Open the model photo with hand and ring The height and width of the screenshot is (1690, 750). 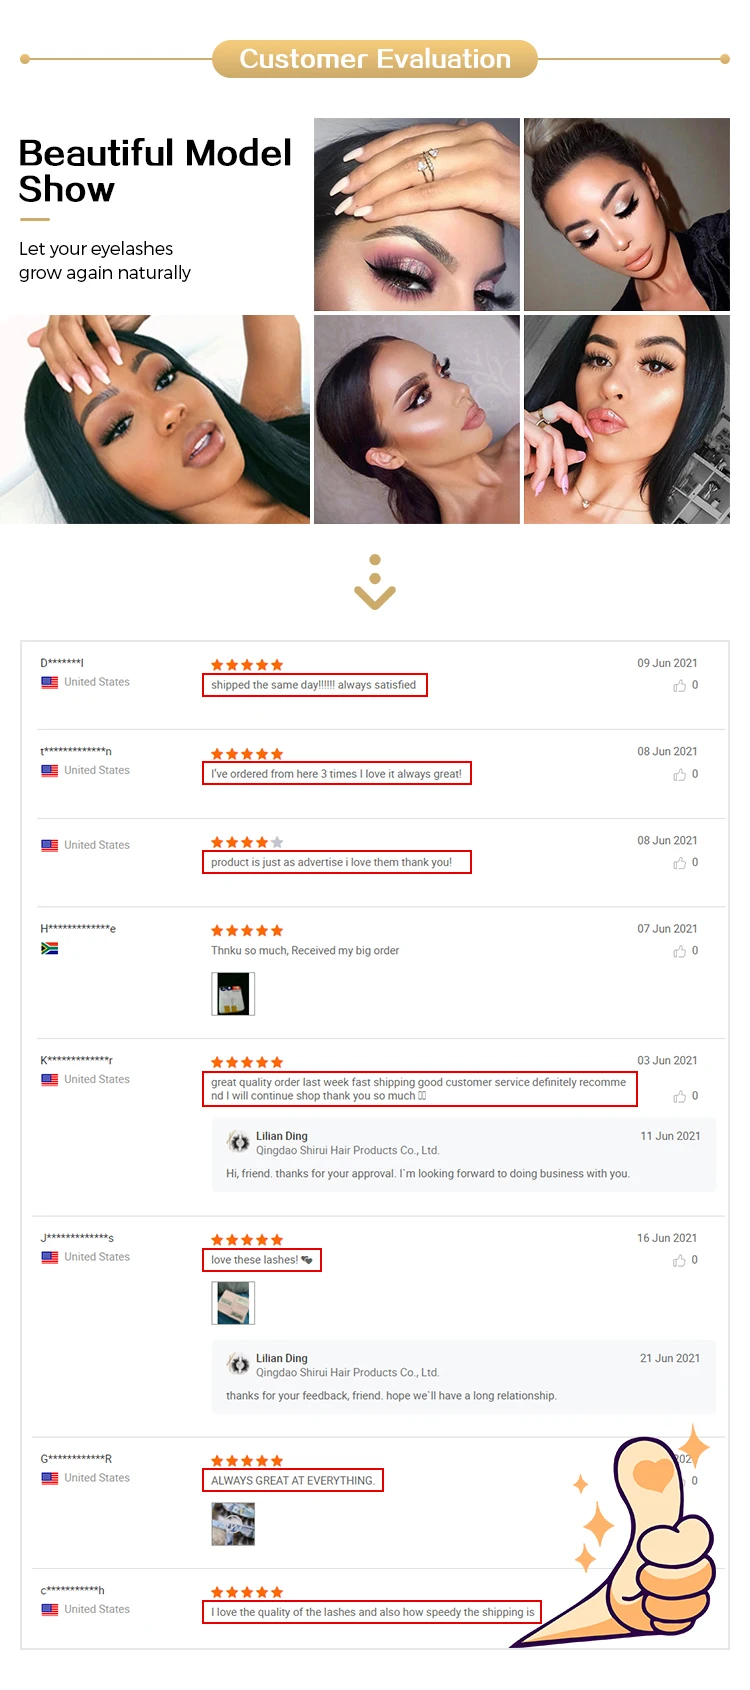pos(417,214)
